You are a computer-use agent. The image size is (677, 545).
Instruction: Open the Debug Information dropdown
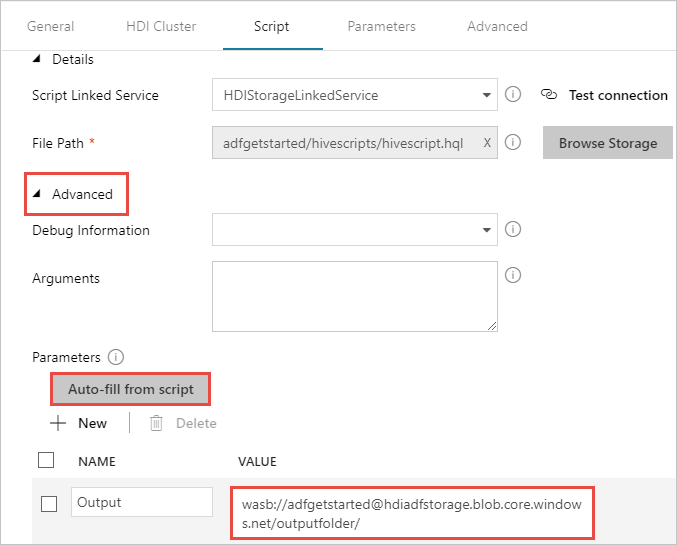(487, 230)
